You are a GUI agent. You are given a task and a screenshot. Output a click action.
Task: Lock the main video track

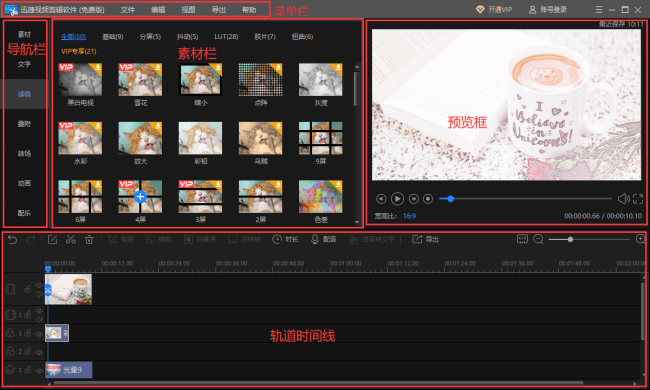tap(27, 289)
